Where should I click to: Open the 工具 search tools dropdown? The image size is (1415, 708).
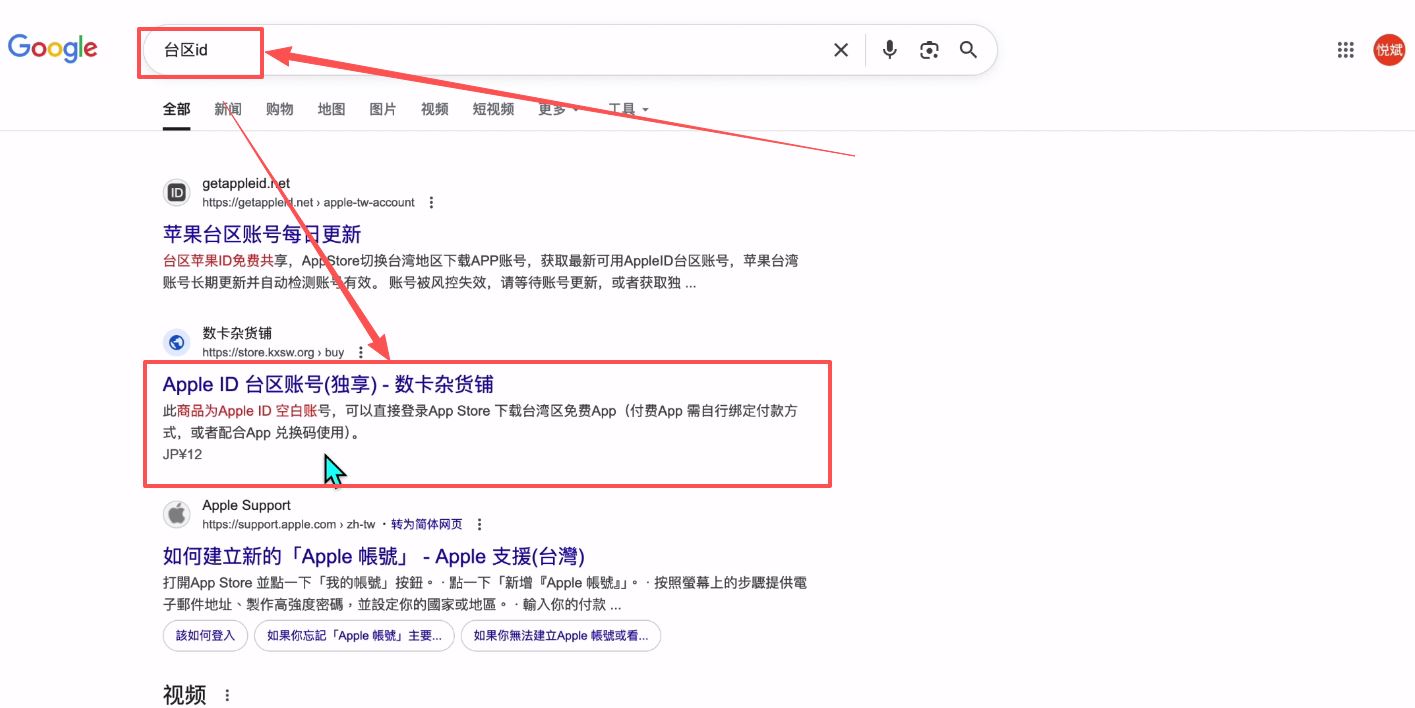coord(623,110)
